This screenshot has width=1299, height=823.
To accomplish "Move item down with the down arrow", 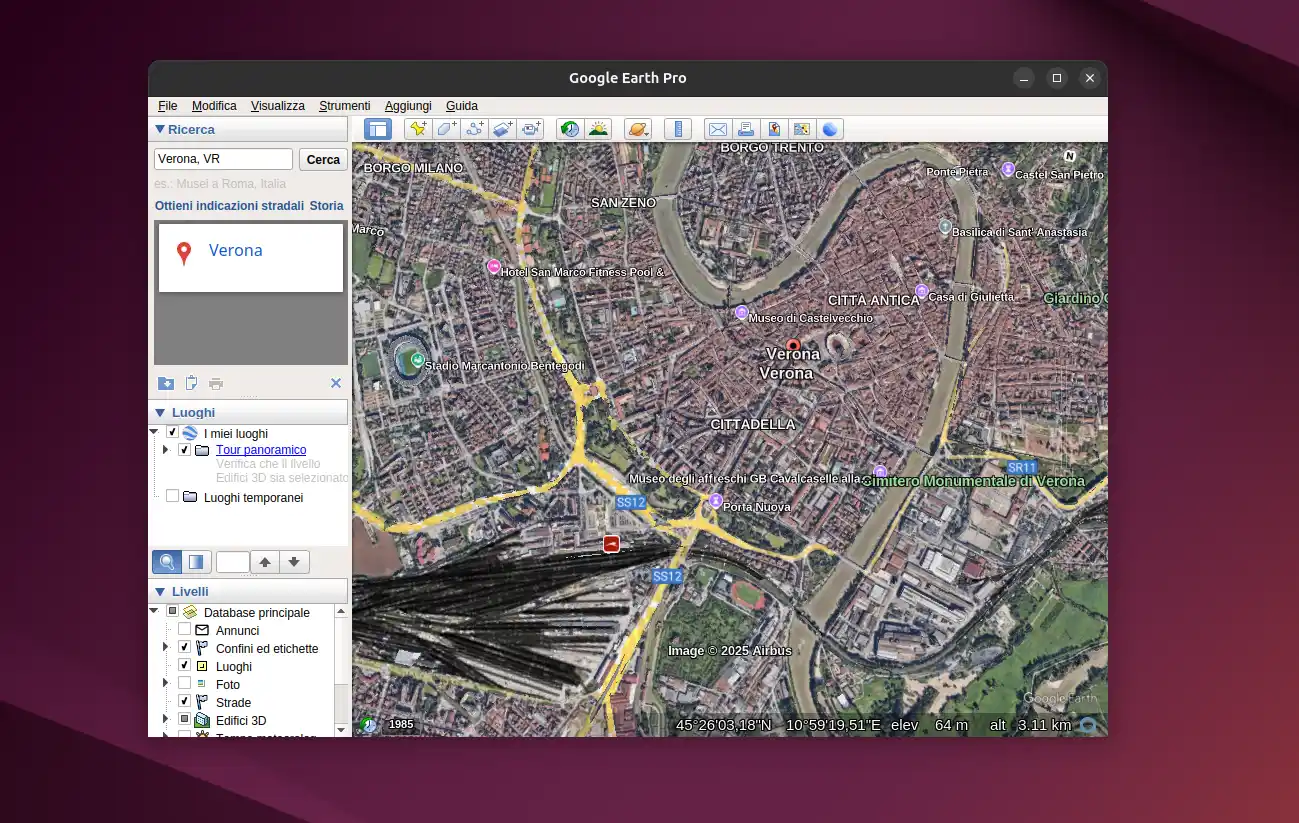I will point(294,562).
